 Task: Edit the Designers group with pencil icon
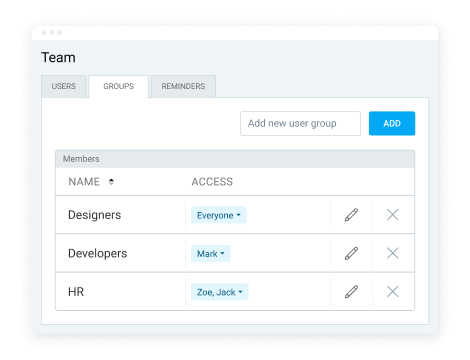click(351, 215)
